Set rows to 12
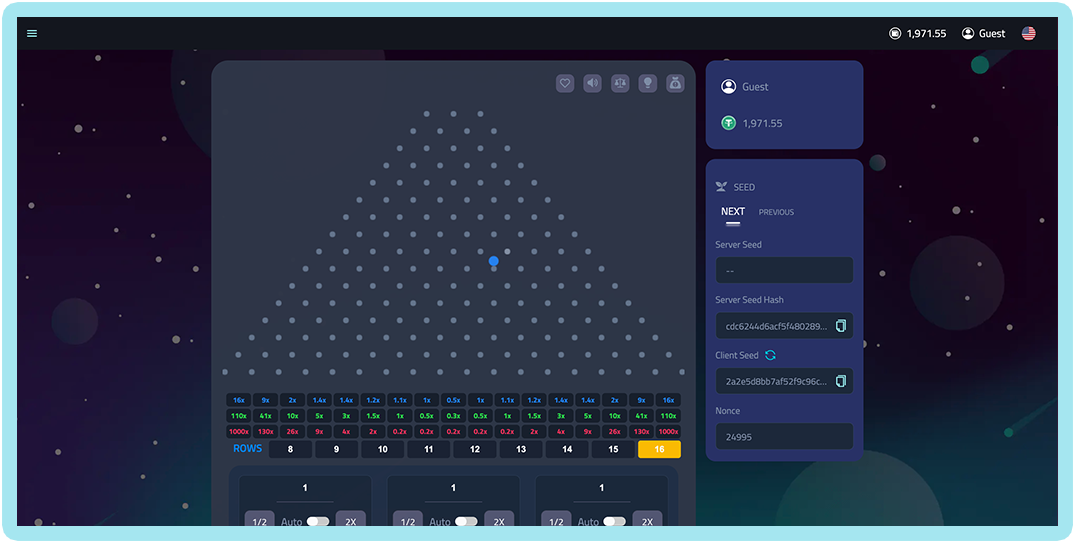Image resolution: width=1075 pixels, height=543 pixels. click(475, 449)
